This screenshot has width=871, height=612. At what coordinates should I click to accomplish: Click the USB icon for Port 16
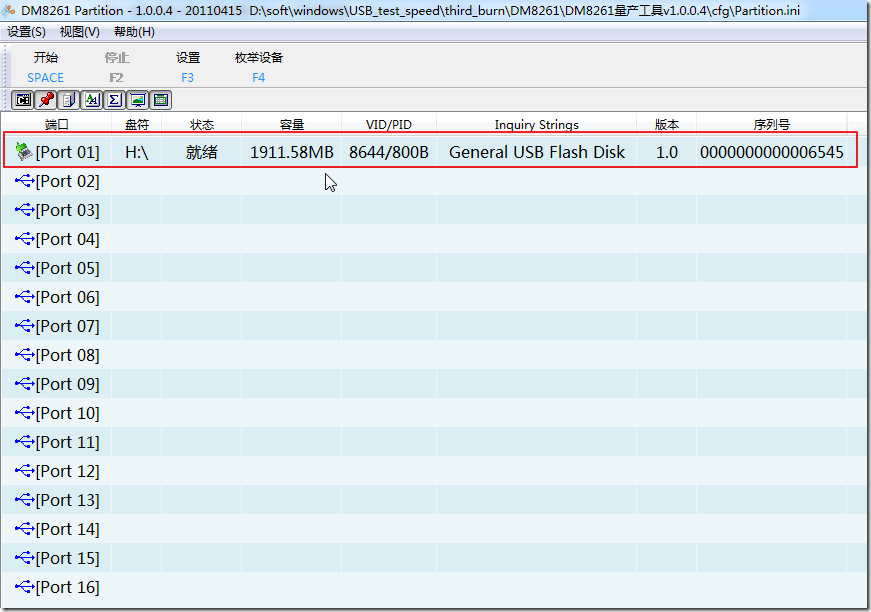tap(24, 586)
